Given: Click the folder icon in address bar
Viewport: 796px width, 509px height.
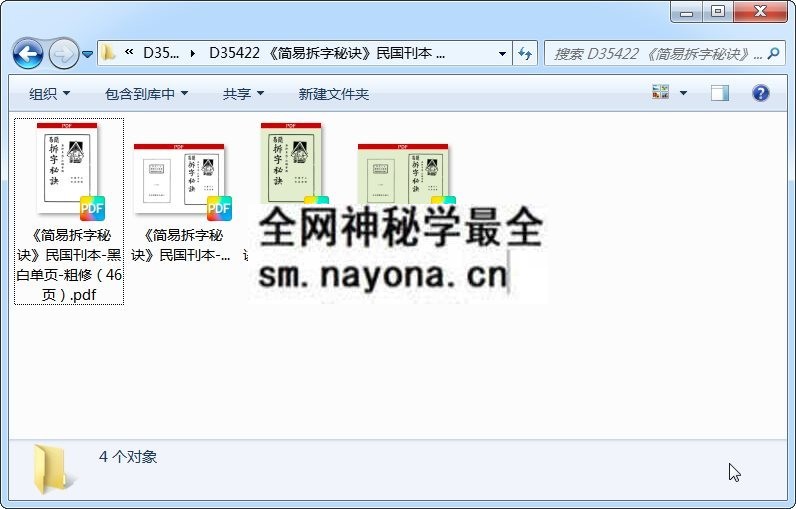Looking at the screenshot, I should pyautogui.click(x=108, y=53).
